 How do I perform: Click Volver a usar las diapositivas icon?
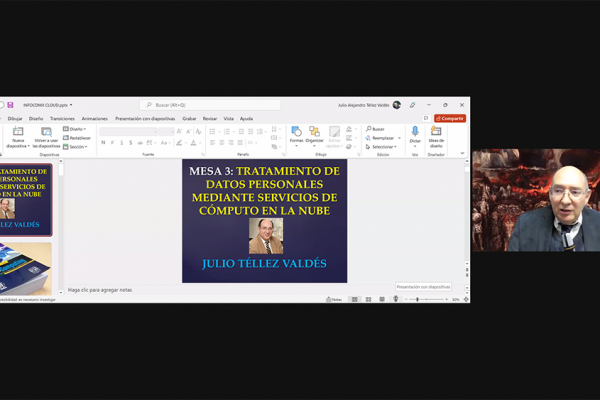click(46, 132)
